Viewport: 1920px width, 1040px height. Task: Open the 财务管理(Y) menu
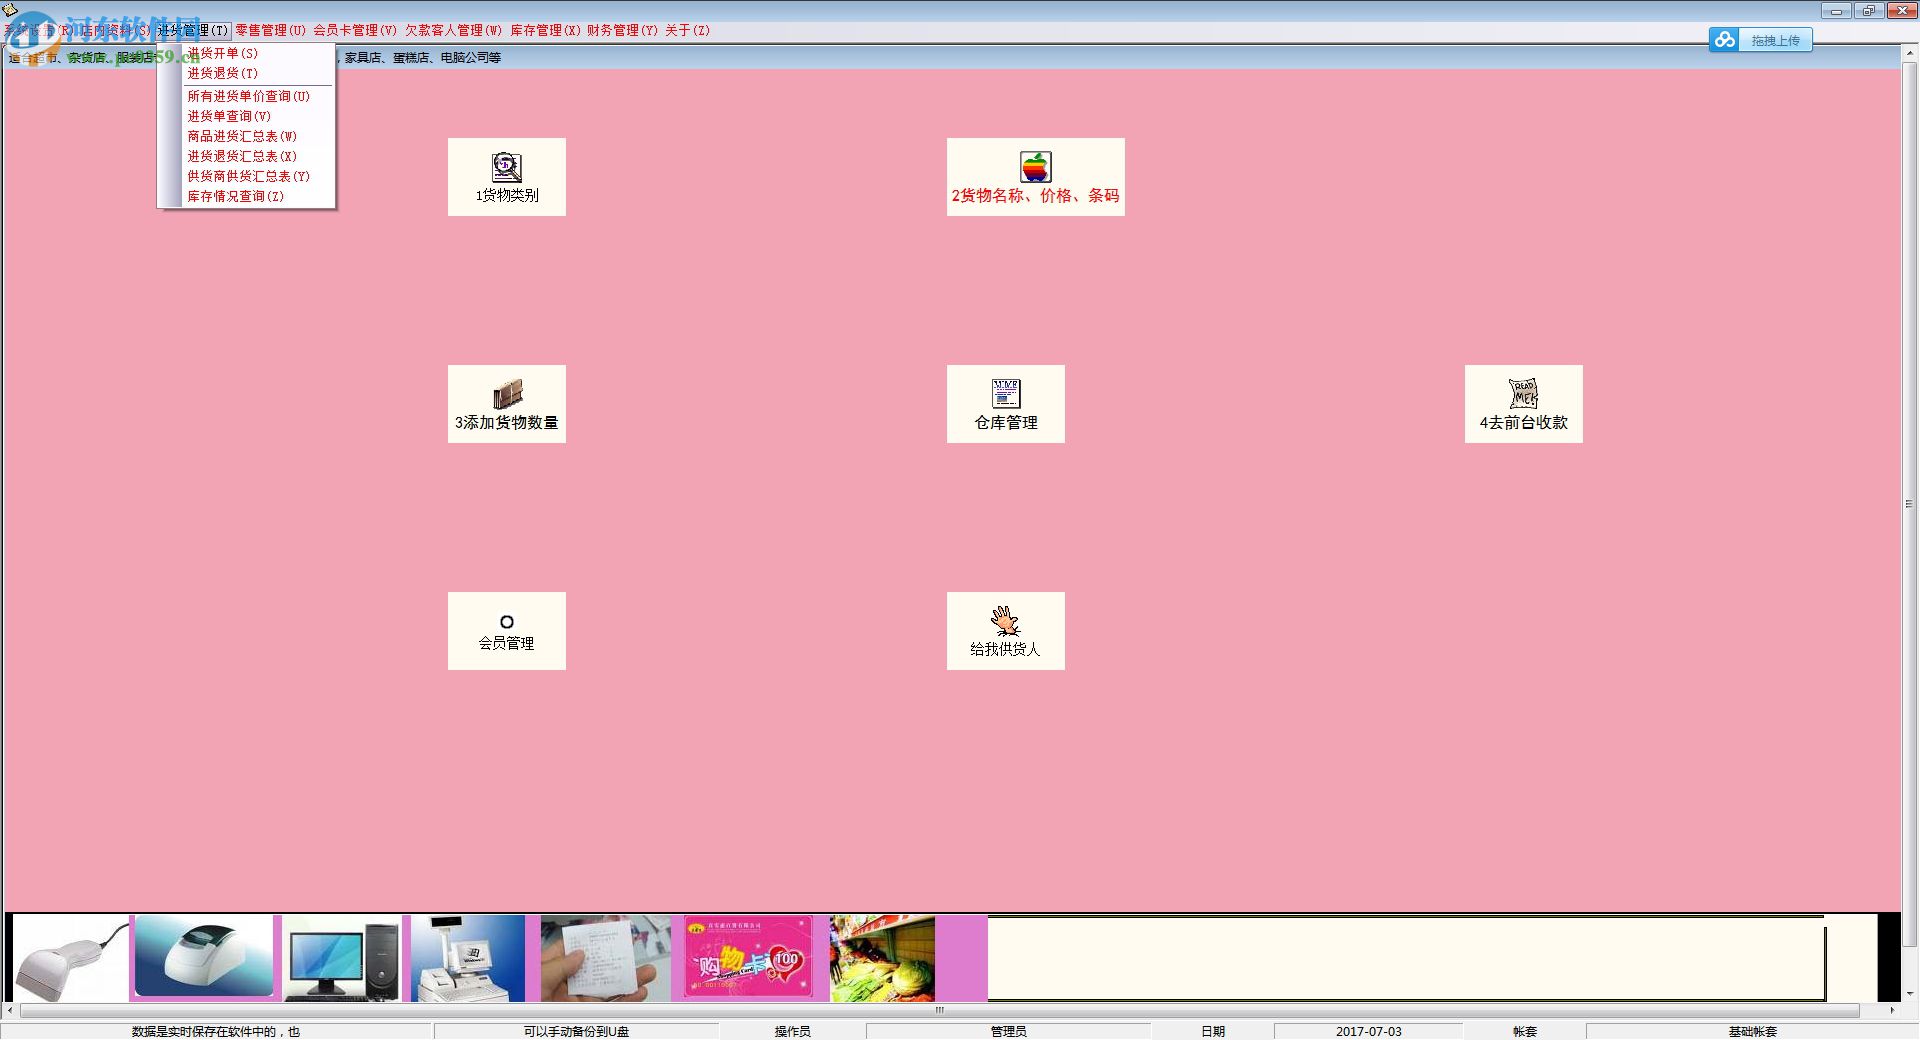coord(622,30)
